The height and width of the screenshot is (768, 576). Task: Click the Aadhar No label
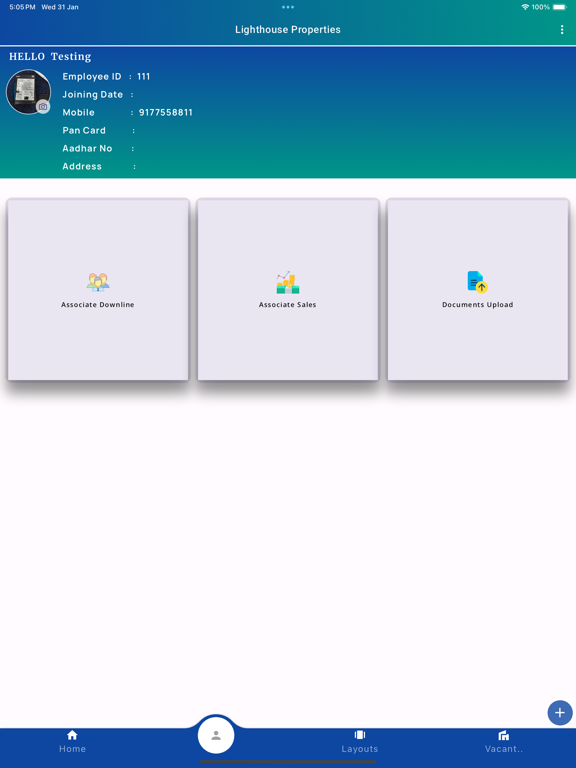87,148
